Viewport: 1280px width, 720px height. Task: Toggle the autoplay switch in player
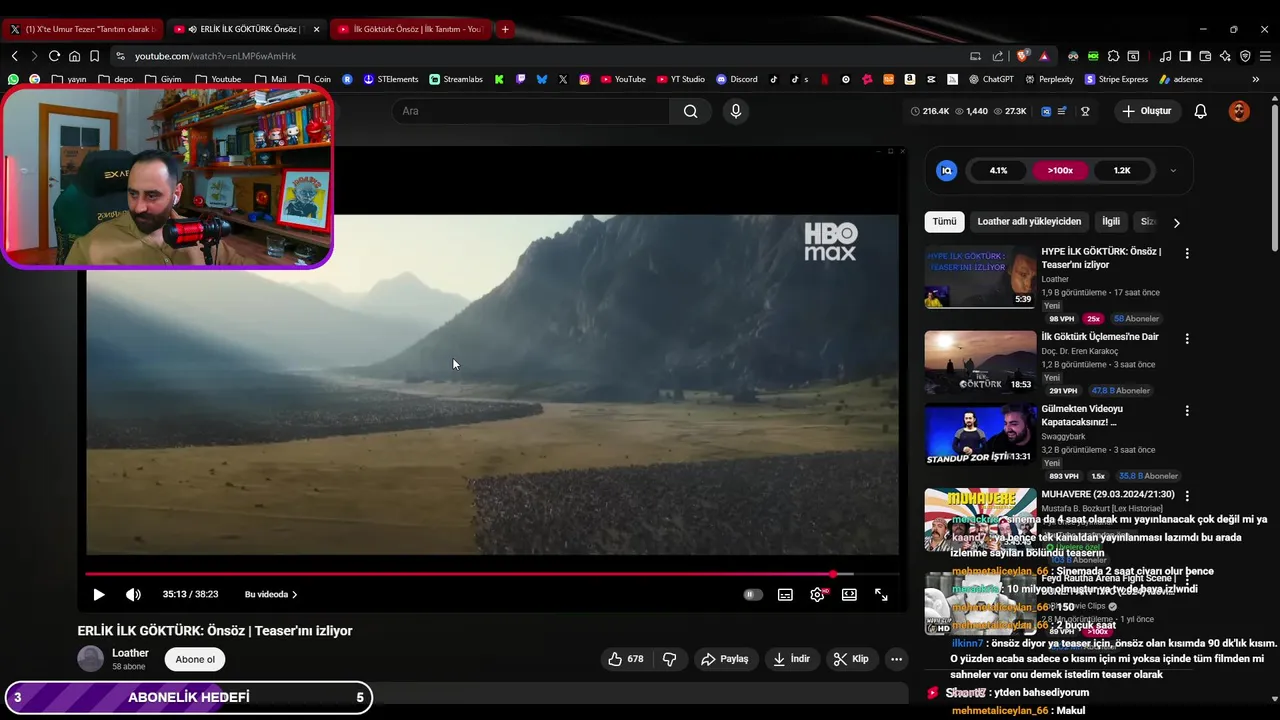(753, 594)
